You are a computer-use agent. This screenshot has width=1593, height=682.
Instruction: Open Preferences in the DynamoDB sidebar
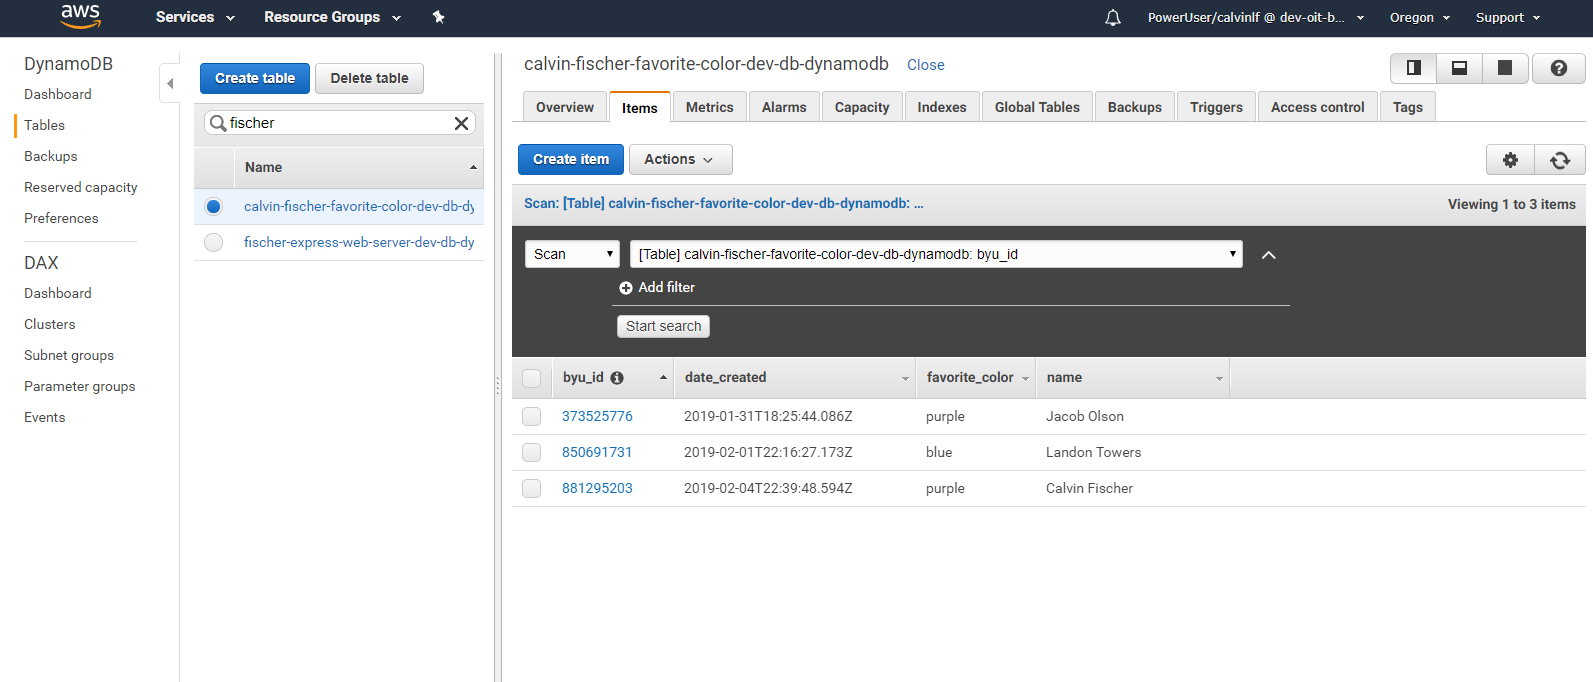[x=61, y=218]
